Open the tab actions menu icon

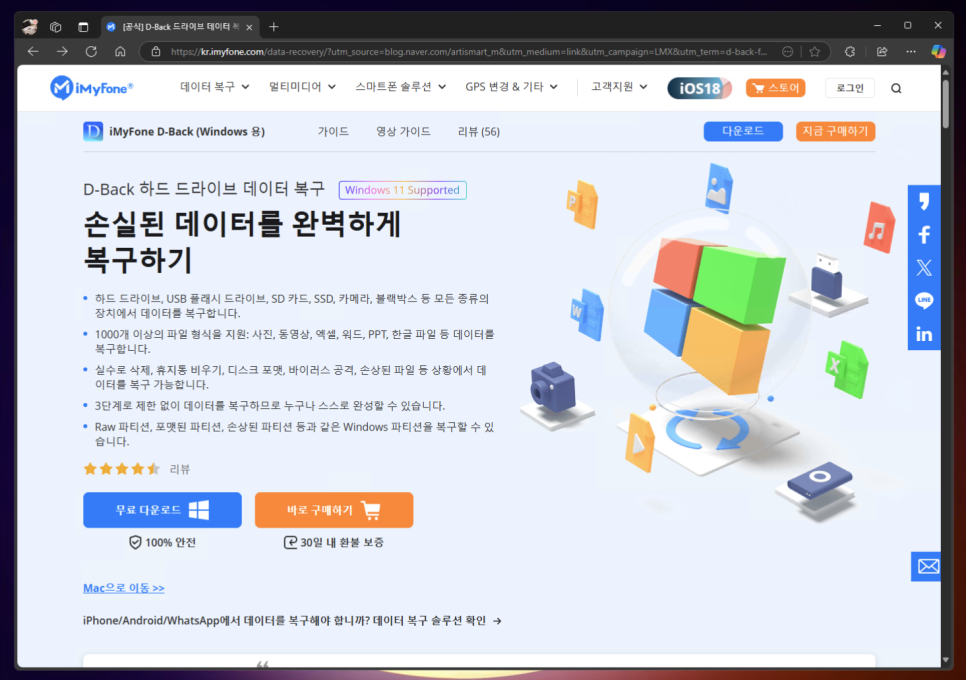(x=83, y=26)
